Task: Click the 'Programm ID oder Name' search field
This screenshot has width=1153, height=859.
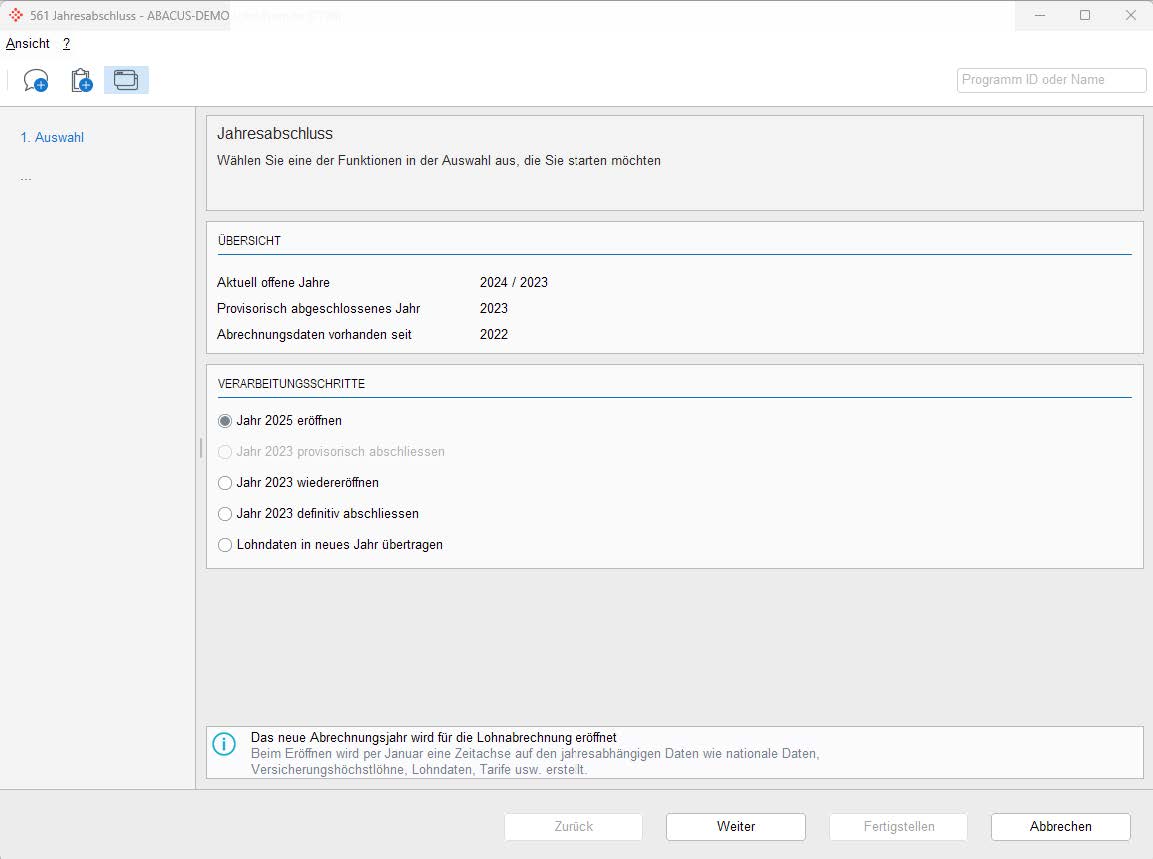Action: [x=1051, y=80]
